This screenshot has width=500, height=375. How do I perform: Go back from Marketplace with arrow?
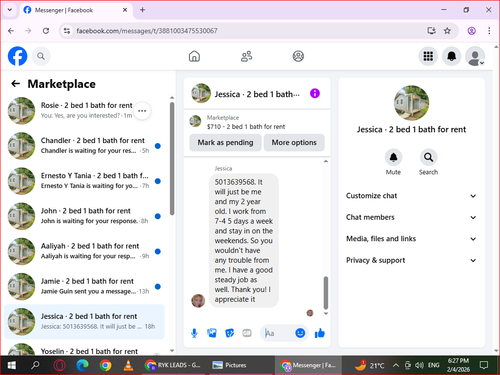[x=15, y=84]
